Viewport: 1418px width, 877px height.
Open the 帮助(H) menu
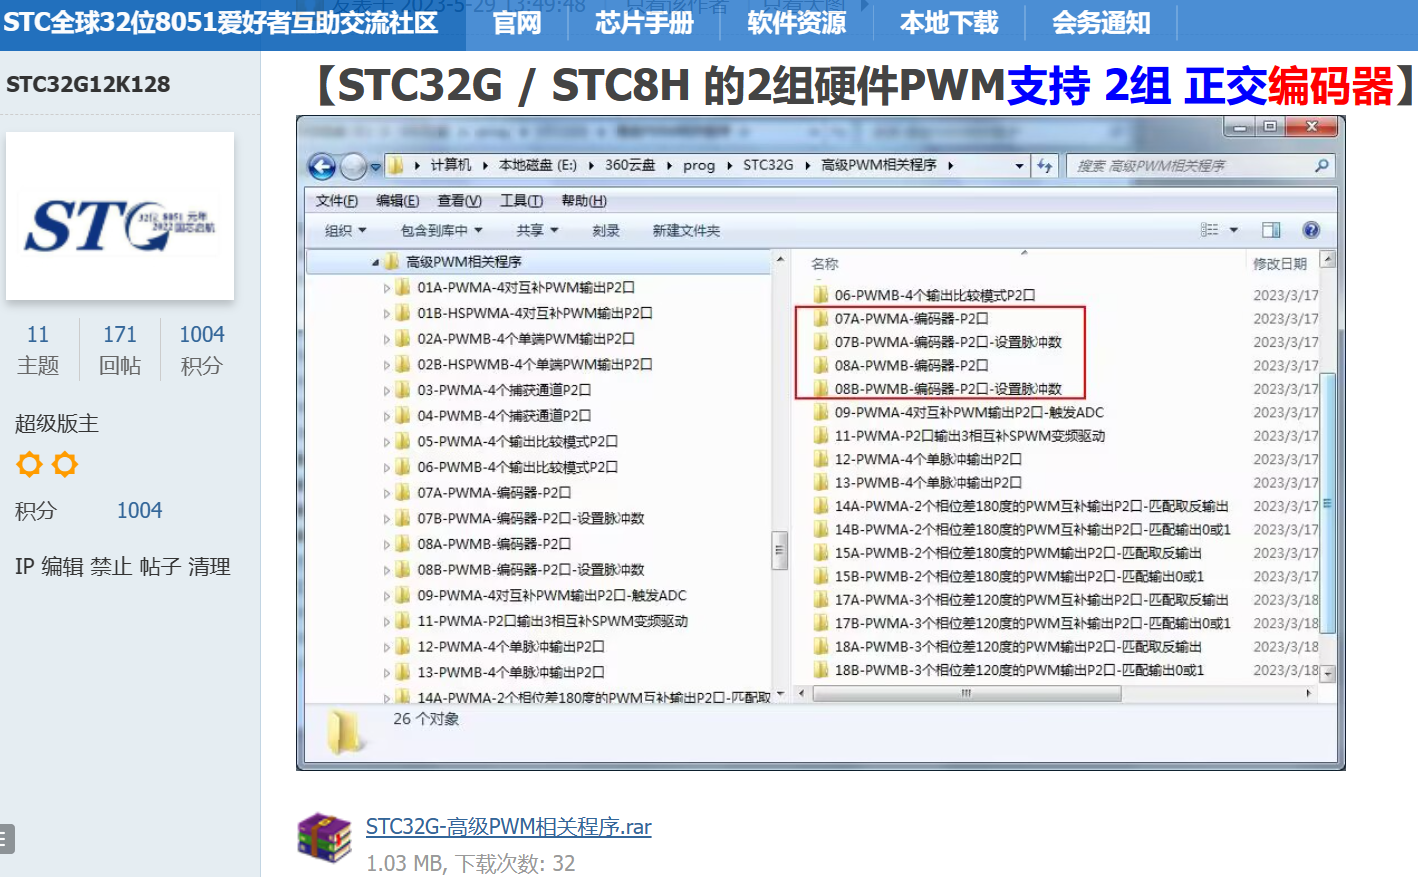pos(584,201)
